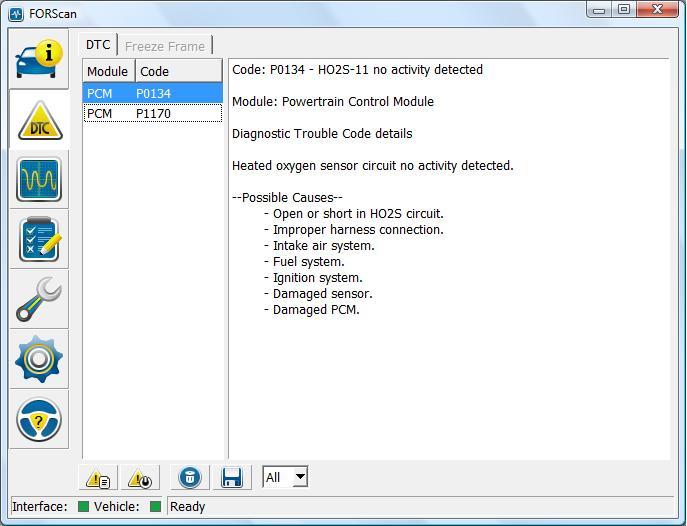Select the P0134 code row
Viewport: 687px width, 526px height.
click(x=152, y=93)
